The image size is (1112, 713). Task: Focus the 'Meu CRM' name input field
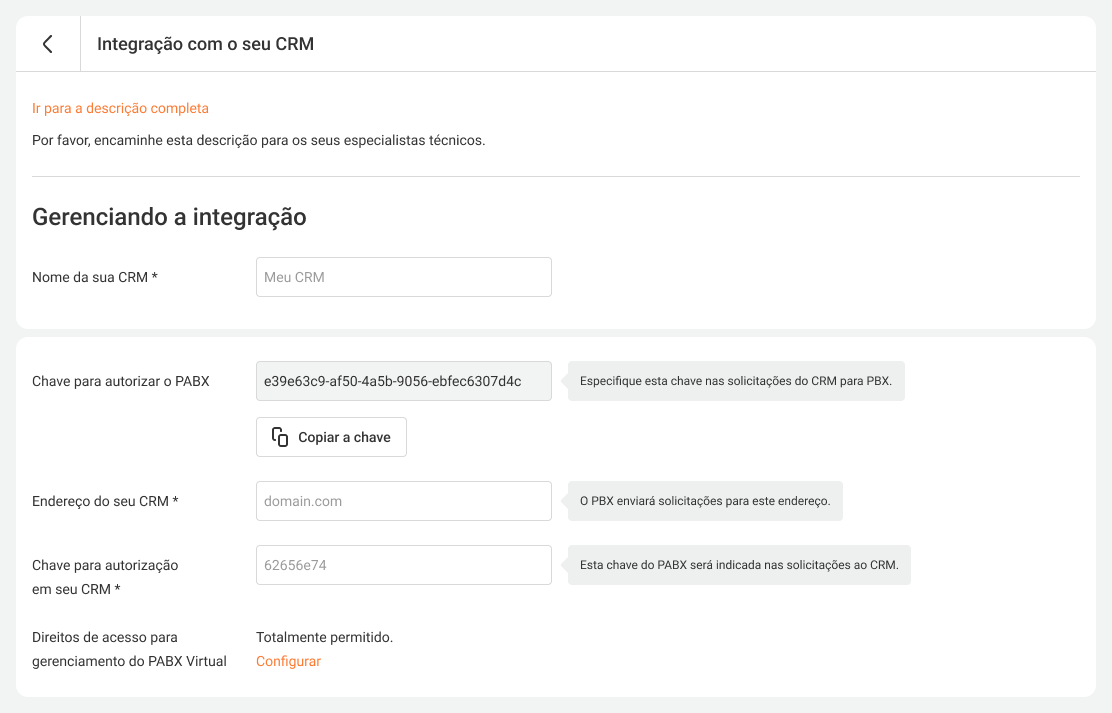pyautogui.click(x=403, y=277)
